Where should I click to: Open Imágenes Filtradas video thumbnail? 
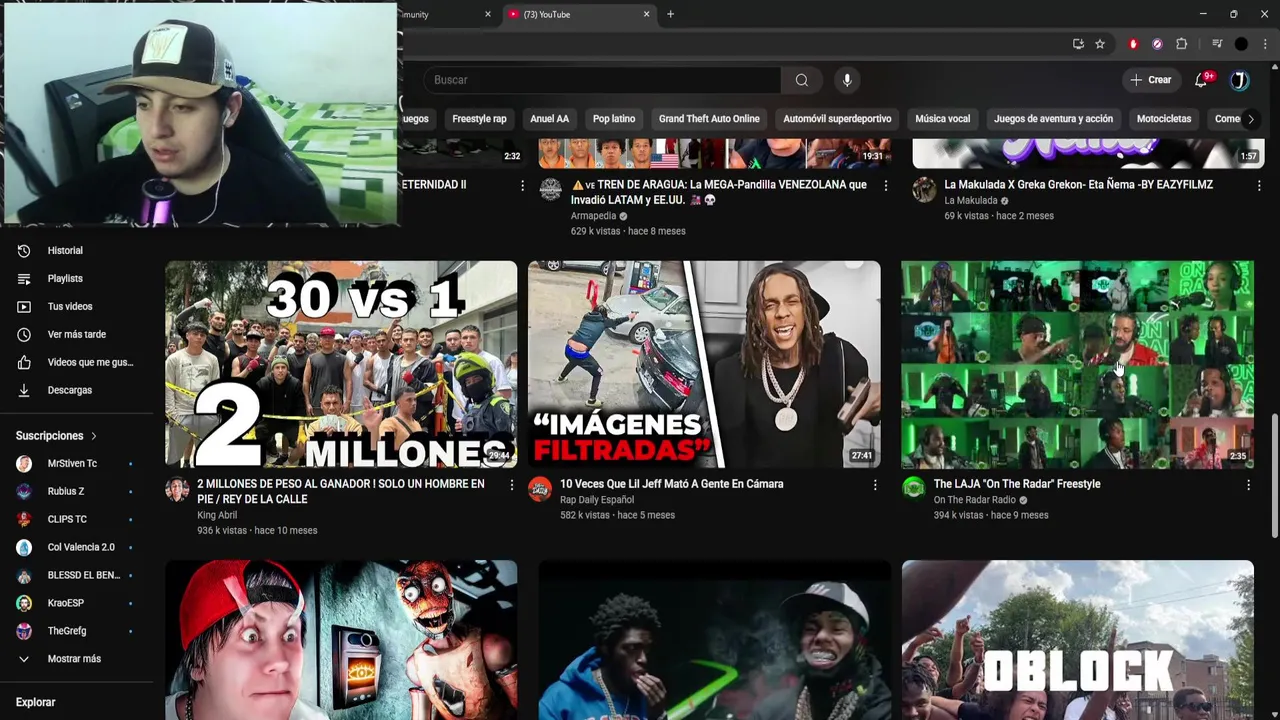[x=704, y=364]
